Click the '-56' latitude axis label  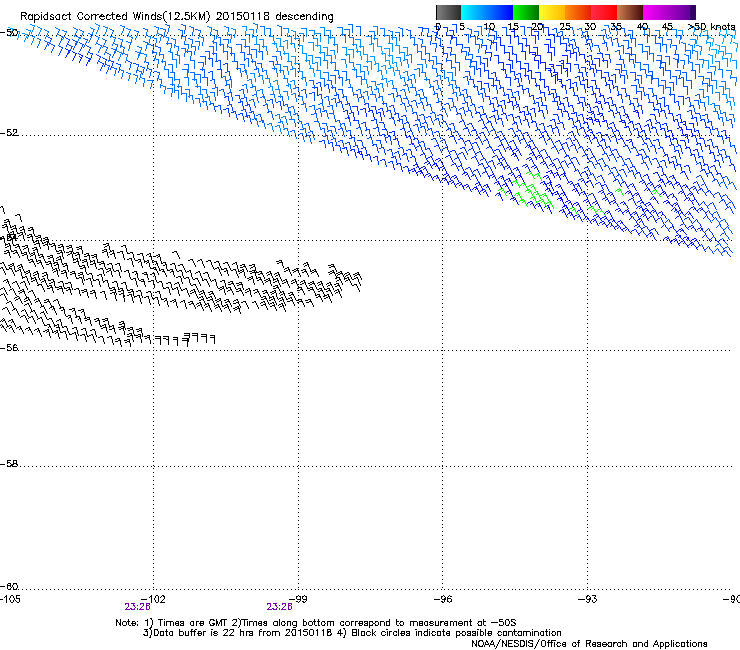(9, 348)
